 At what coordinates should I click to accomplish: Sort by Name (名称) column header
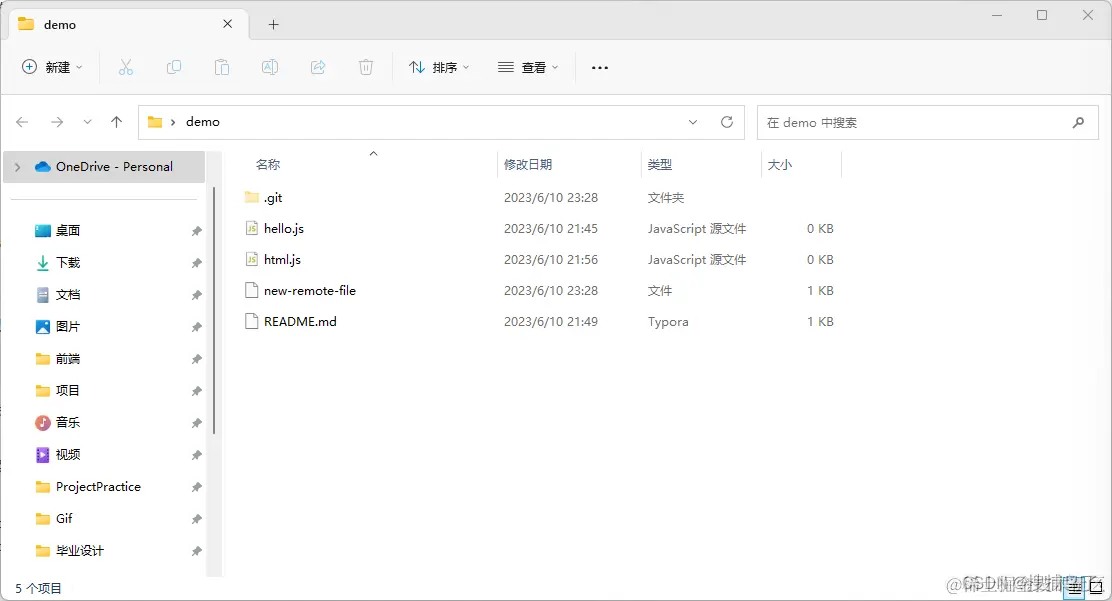[268, 165]
